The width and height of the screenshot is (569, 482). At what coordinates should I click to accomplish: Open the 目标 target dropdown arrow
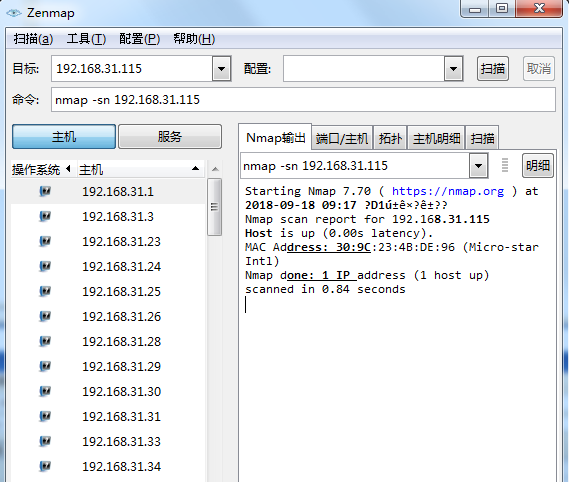(221, 69)
